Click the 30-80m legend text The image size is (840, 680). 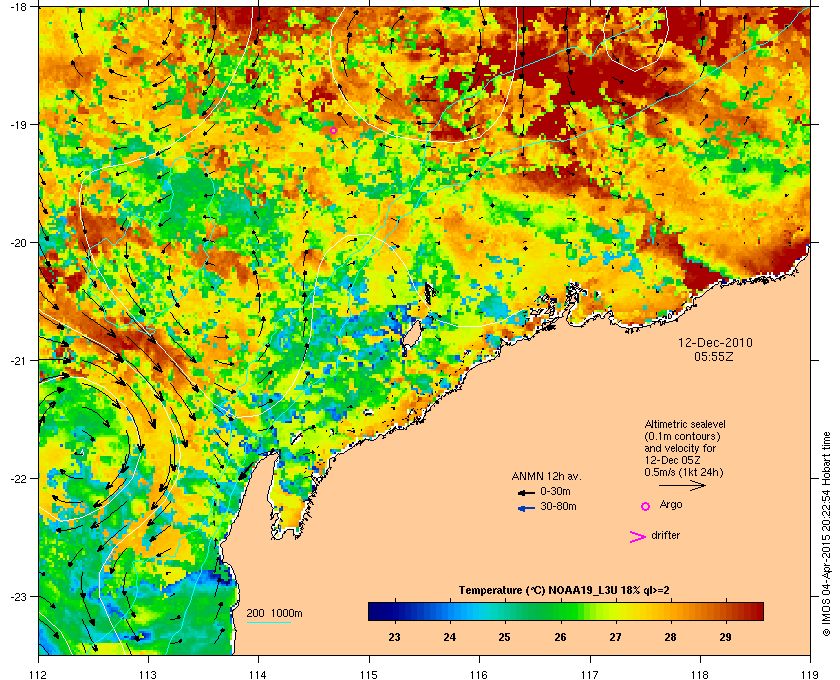(x=558, y=506)
